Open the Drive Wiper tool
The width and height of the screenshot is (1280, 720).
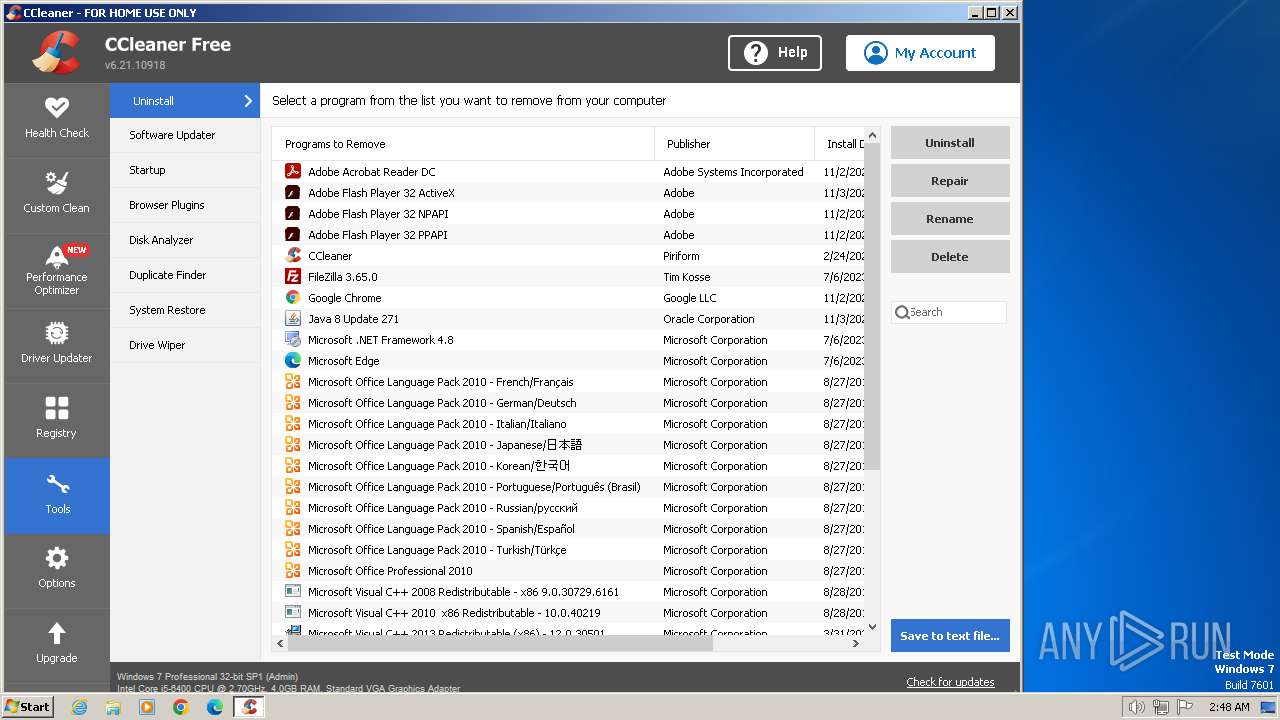click(185, 345)
